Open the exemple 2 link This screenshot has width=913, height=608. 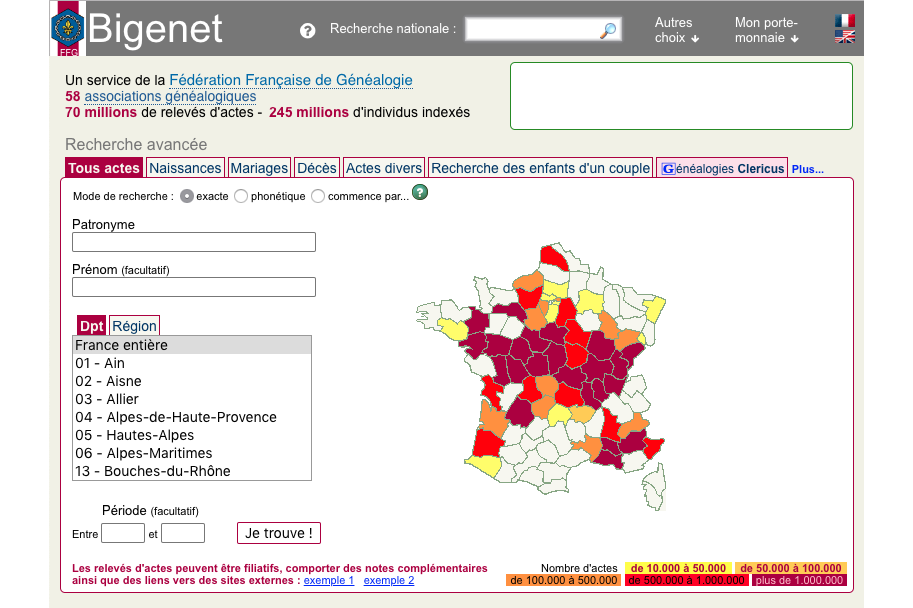[389, 581]
